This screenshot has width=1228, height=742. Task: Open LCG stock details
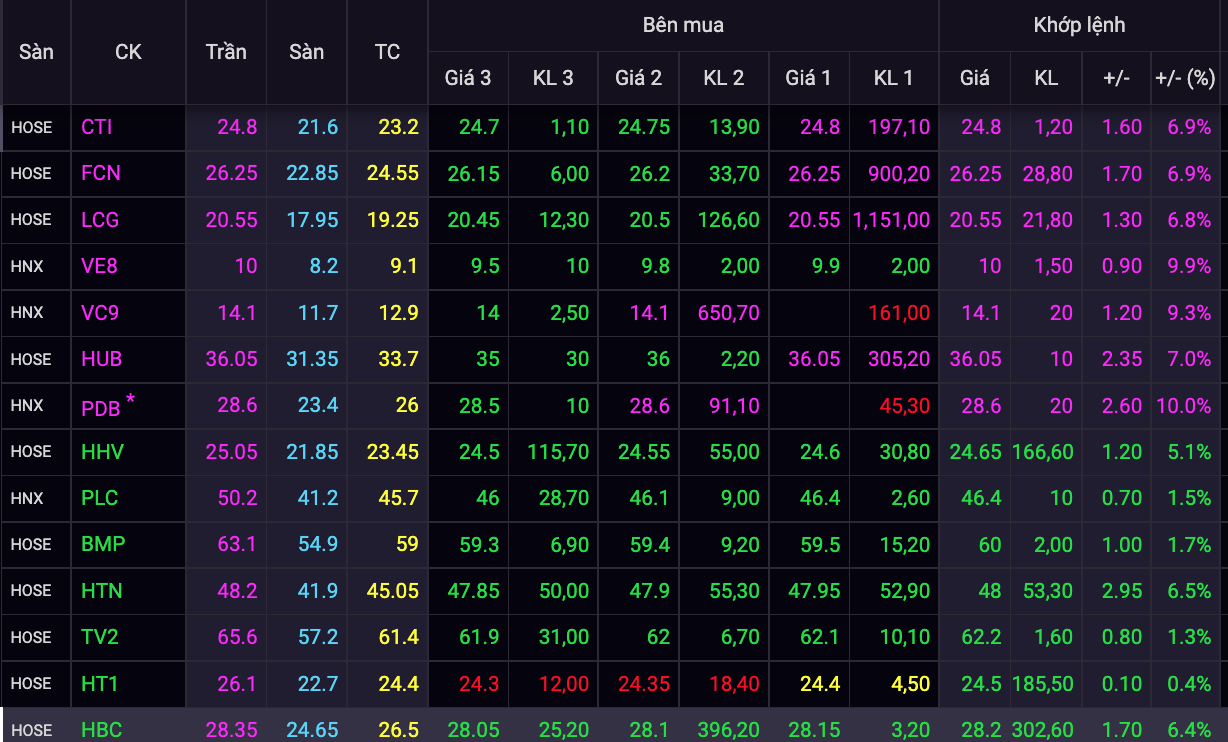(101, 220)
